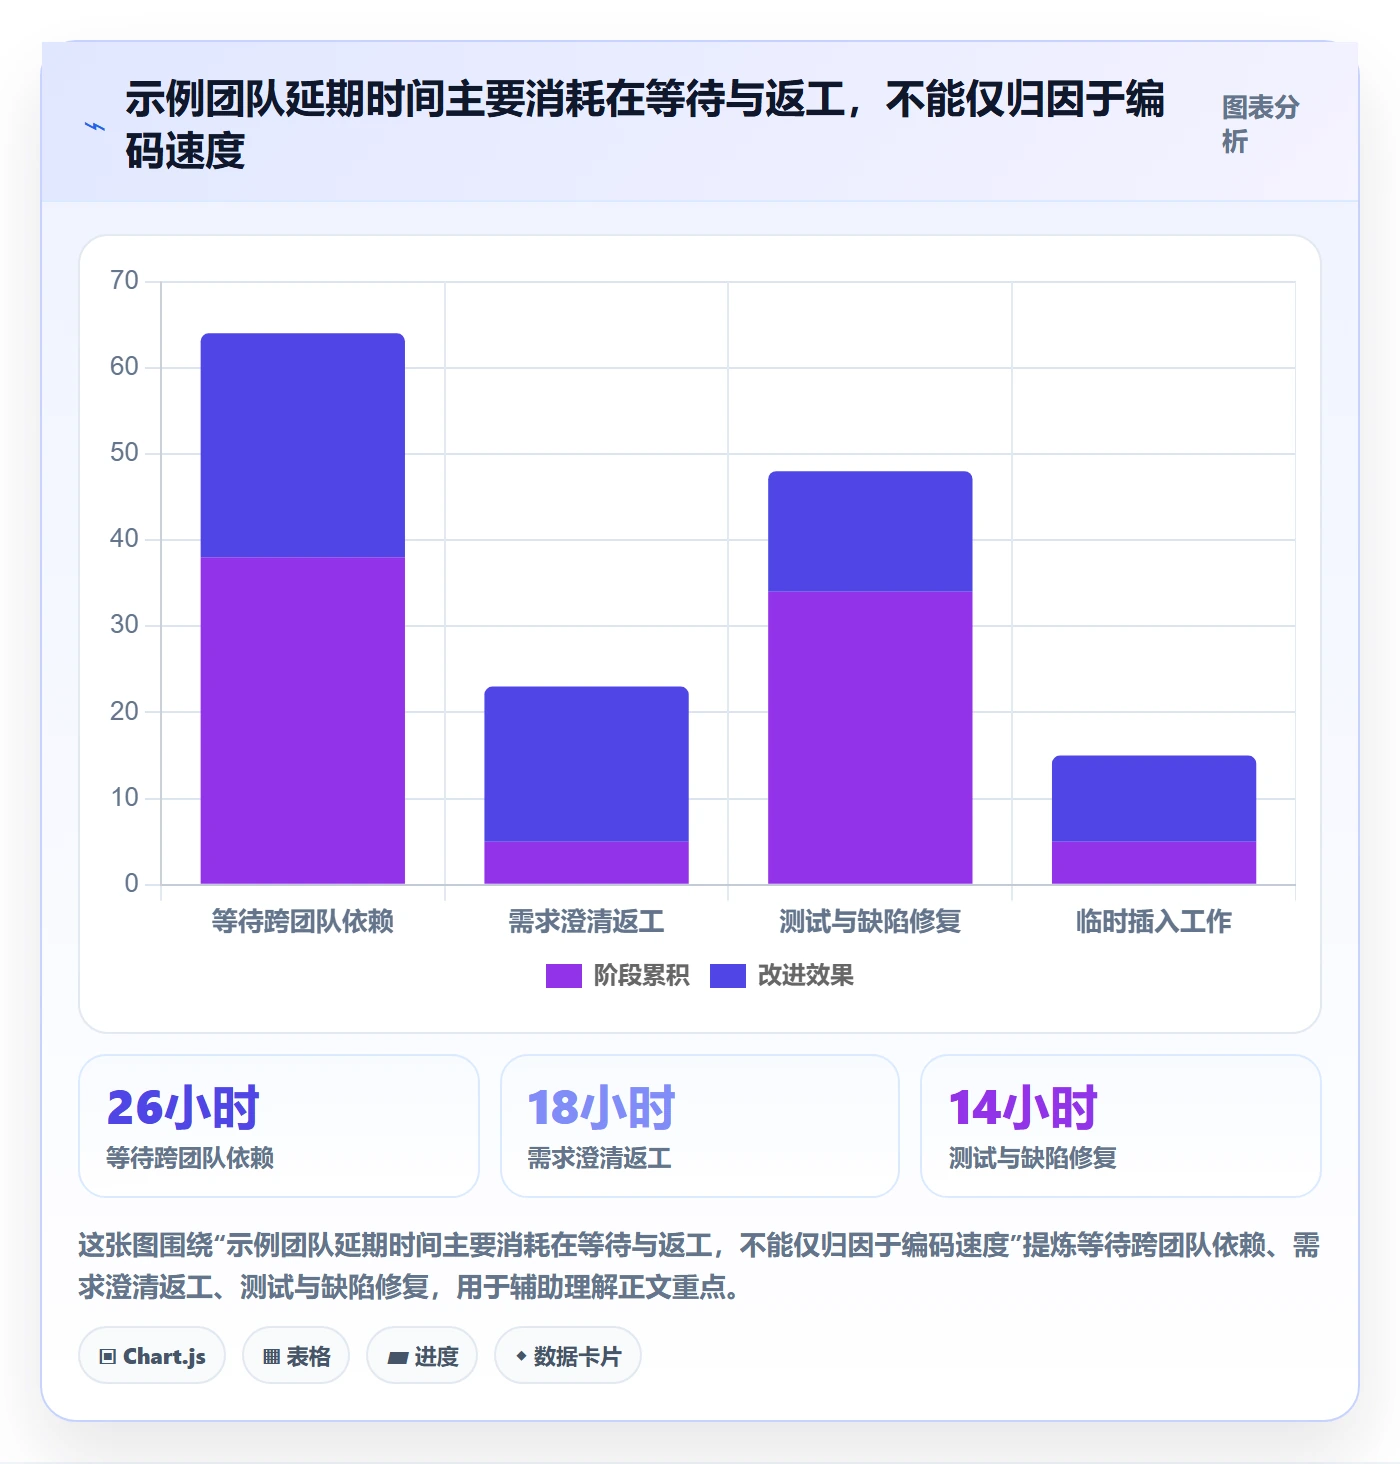Toggle the 阶段累积 legend swatch

tap(563, 976)
